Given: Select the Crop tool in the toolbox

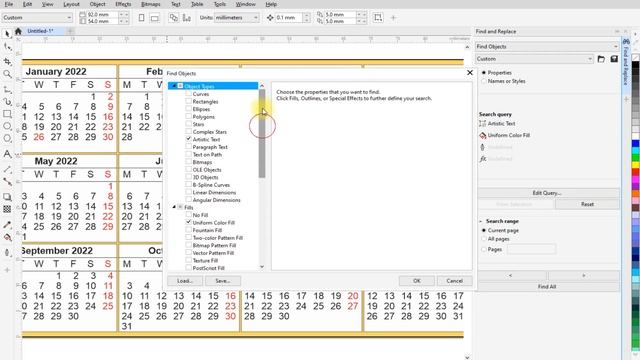Looking at the screenshot, I should [x=7, y=61].
